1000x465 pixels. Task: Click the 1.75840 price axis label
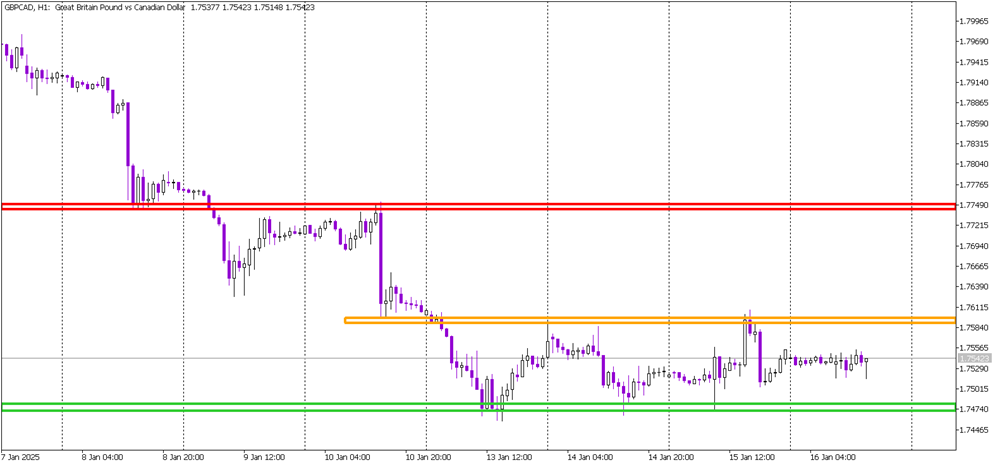[x=975, y=327]
